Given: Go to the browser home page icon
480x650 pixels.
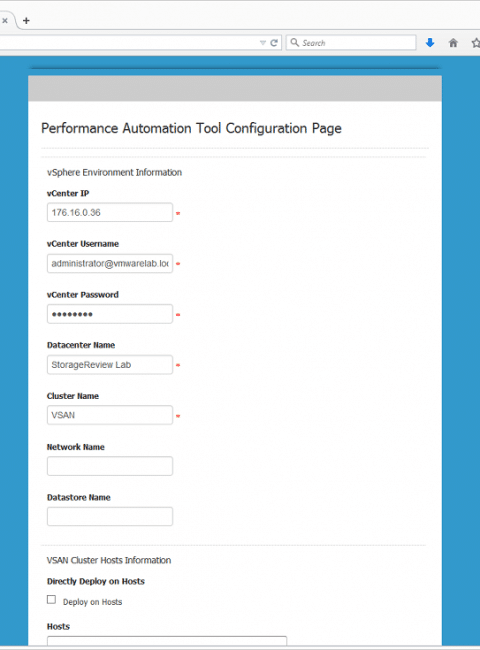Looking at the screenshot, I should click(453, 42).
